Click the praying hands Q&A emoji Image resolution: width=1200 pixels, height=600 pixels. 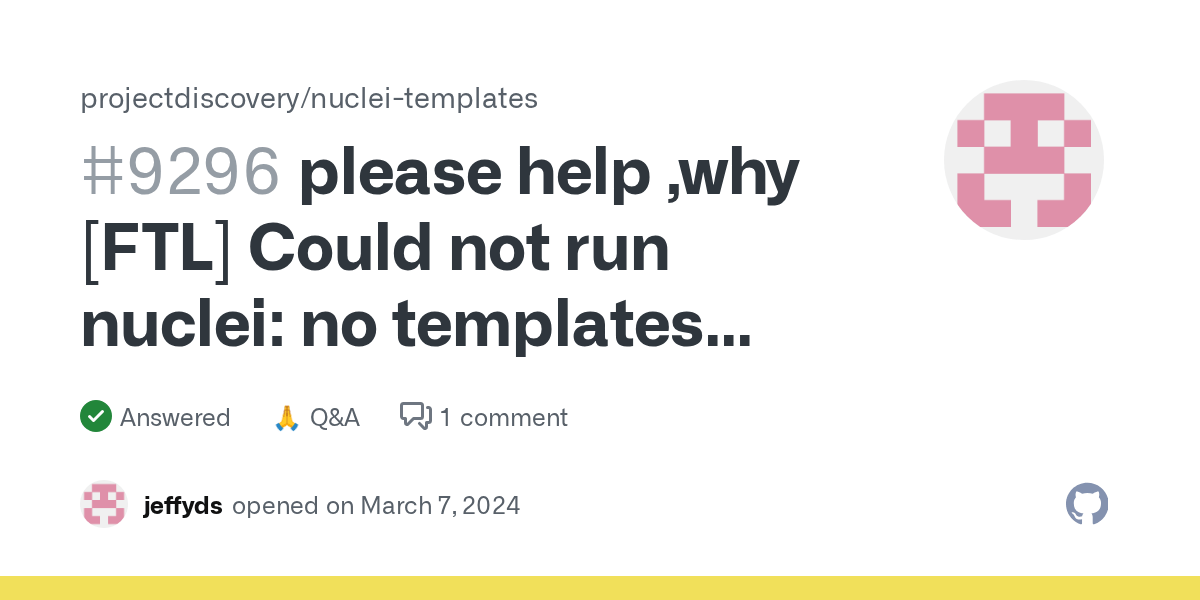coord(287,417)
